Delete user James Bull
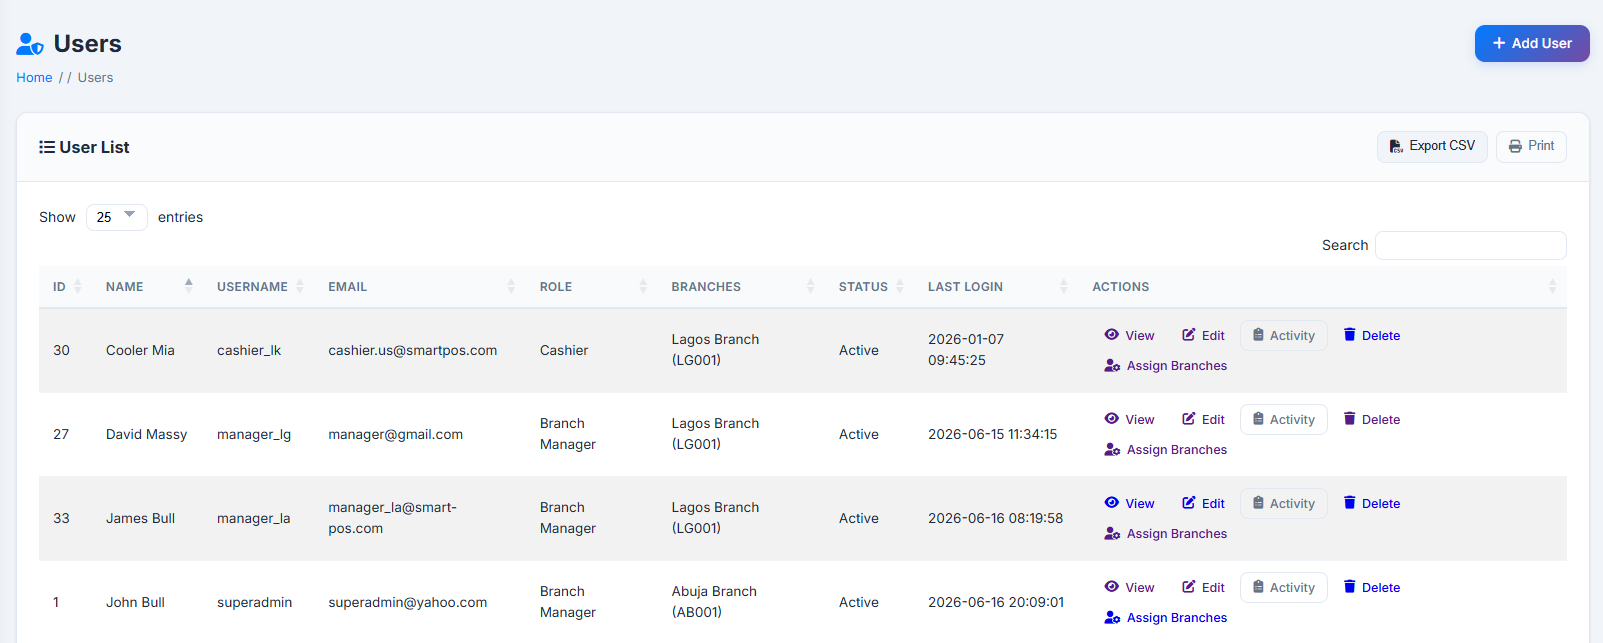The height and width of the screenshot is (643, 1603). [x=1371, y=504]
